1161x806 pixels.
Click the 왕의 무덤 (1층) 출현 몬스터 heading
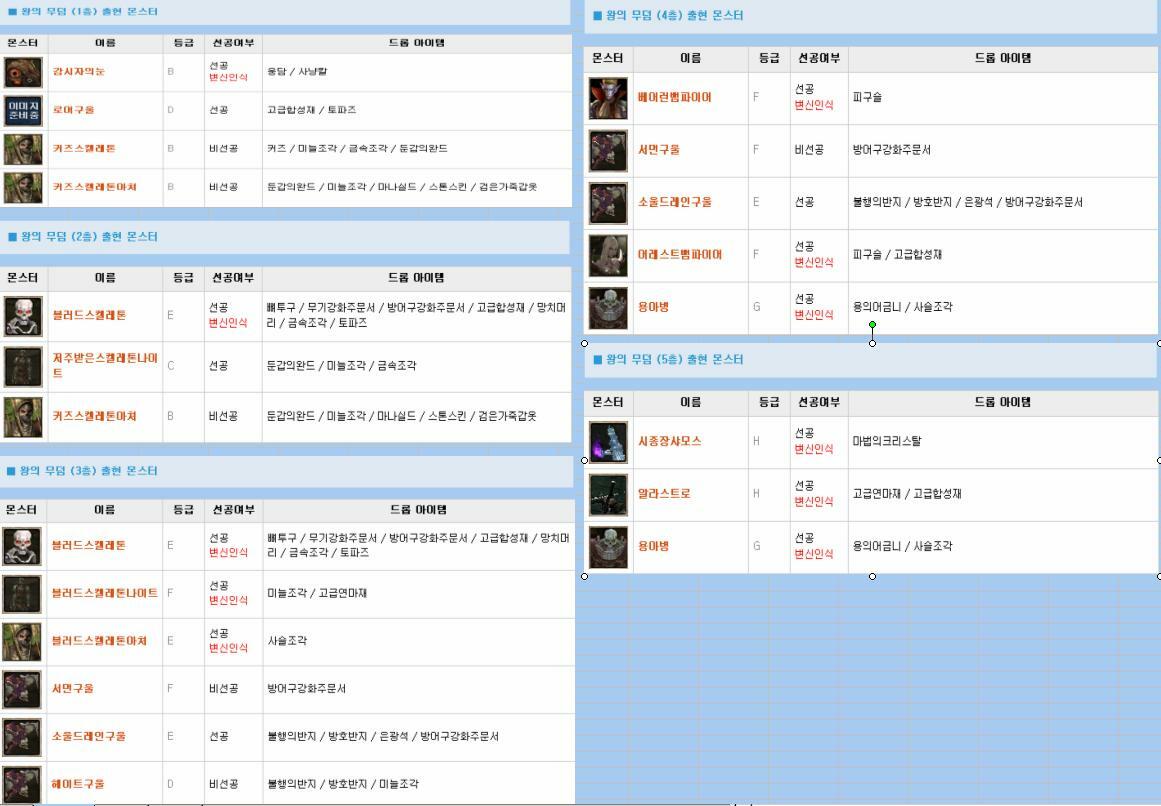pos(82,12)
